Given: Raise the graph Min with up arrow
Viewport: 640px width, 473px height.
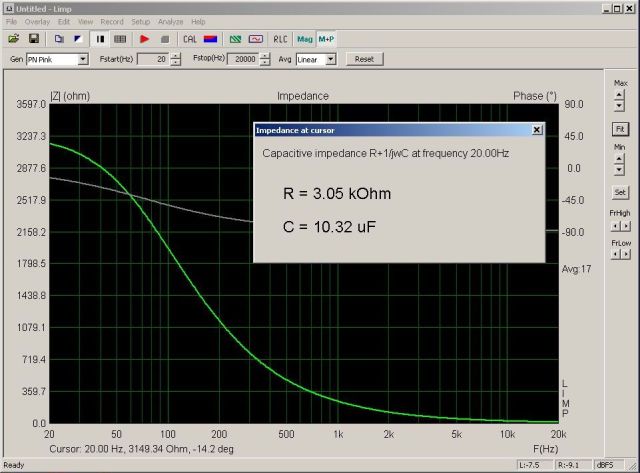Looking at the screenshot, I should (619, 159).
